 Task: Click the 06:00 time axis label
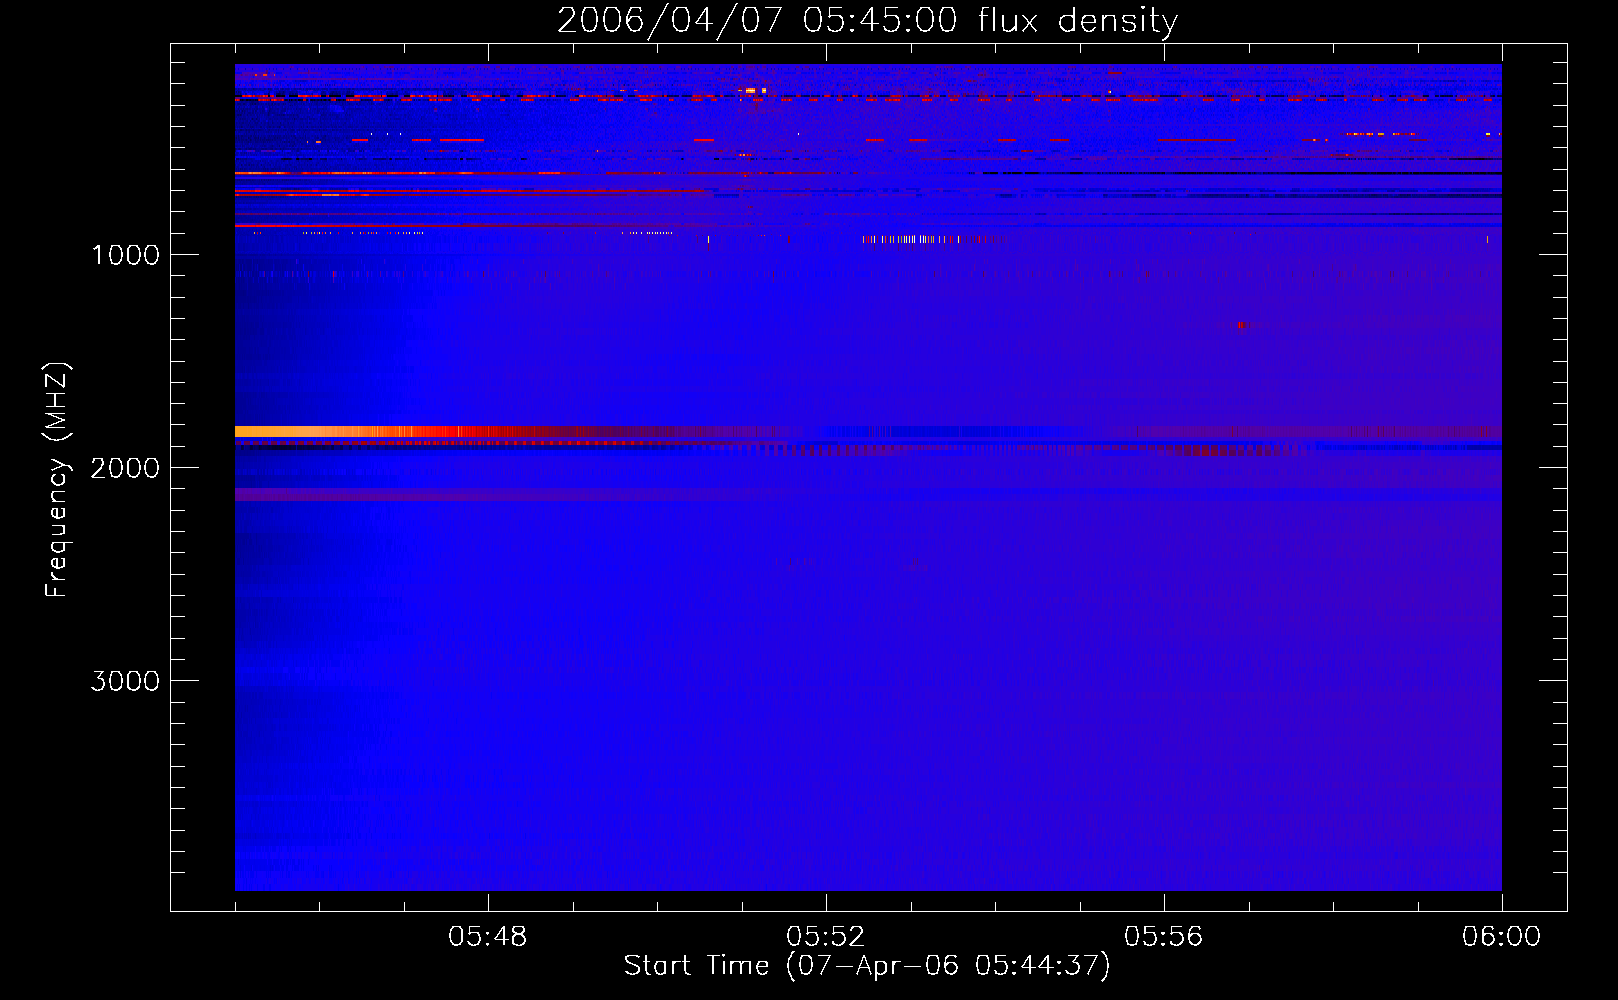point(1502,937)
